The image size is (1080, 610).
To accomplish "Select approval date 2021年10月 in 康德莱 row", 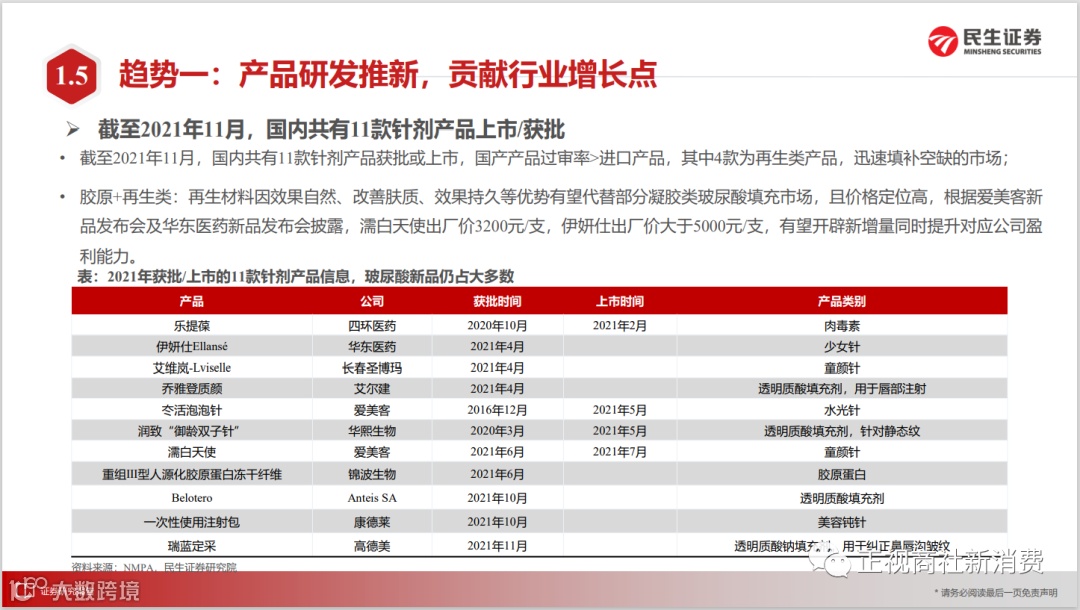I will pos(497,522).
